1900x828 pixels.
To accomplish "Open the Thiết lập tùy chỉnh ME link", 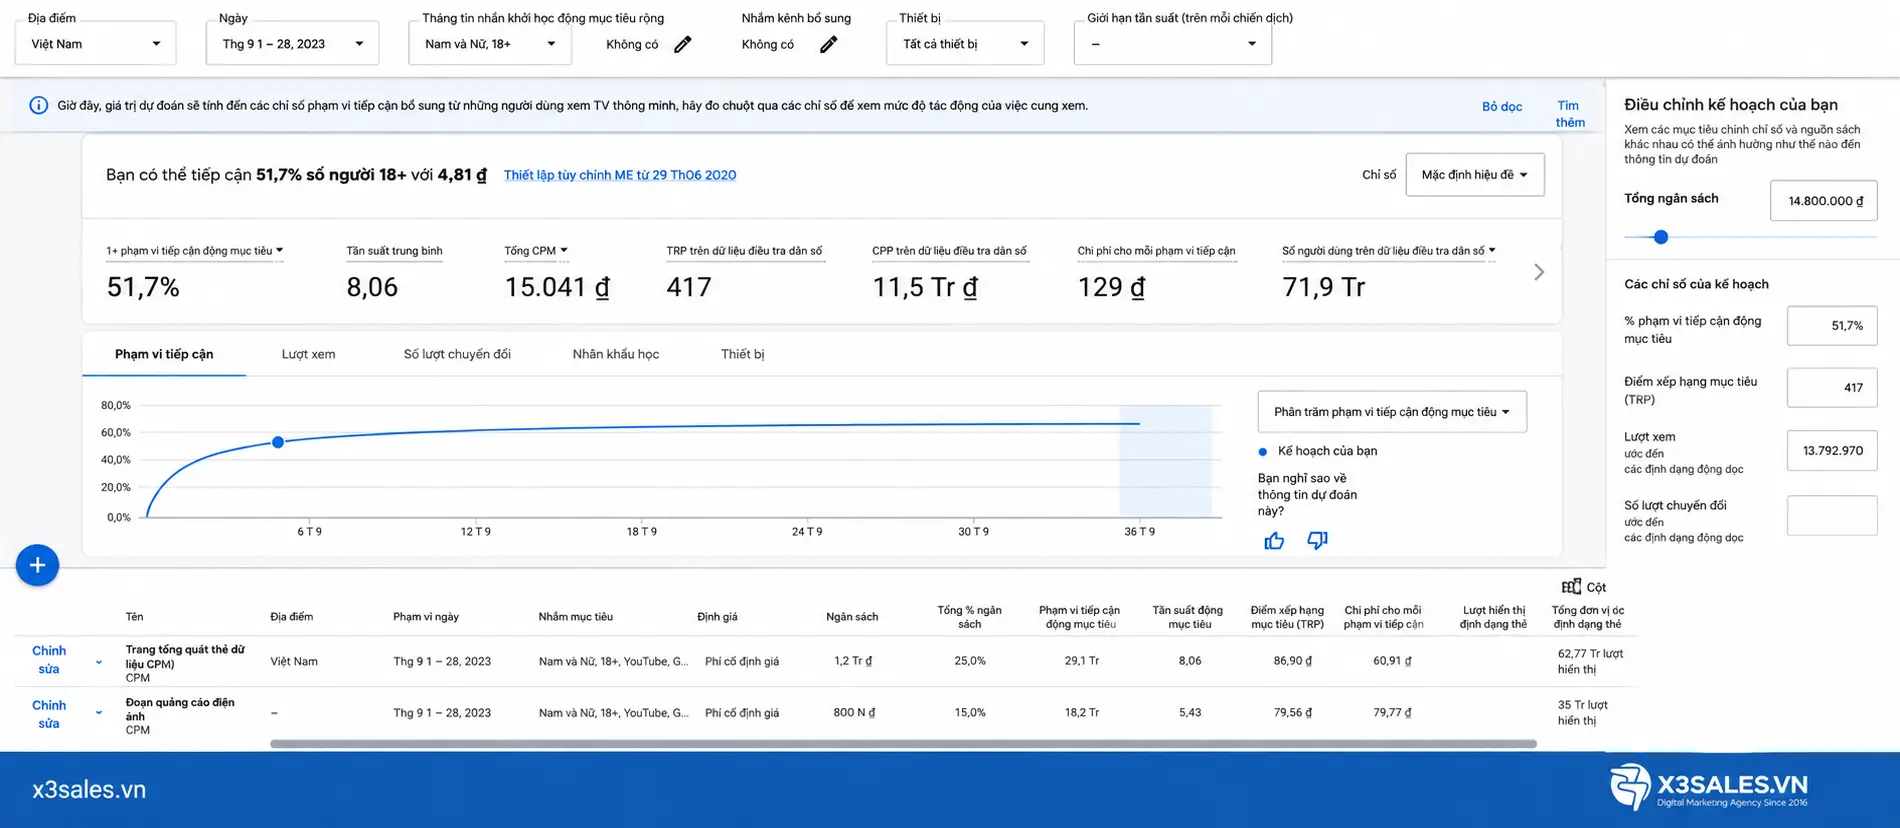I will point(620,175).
